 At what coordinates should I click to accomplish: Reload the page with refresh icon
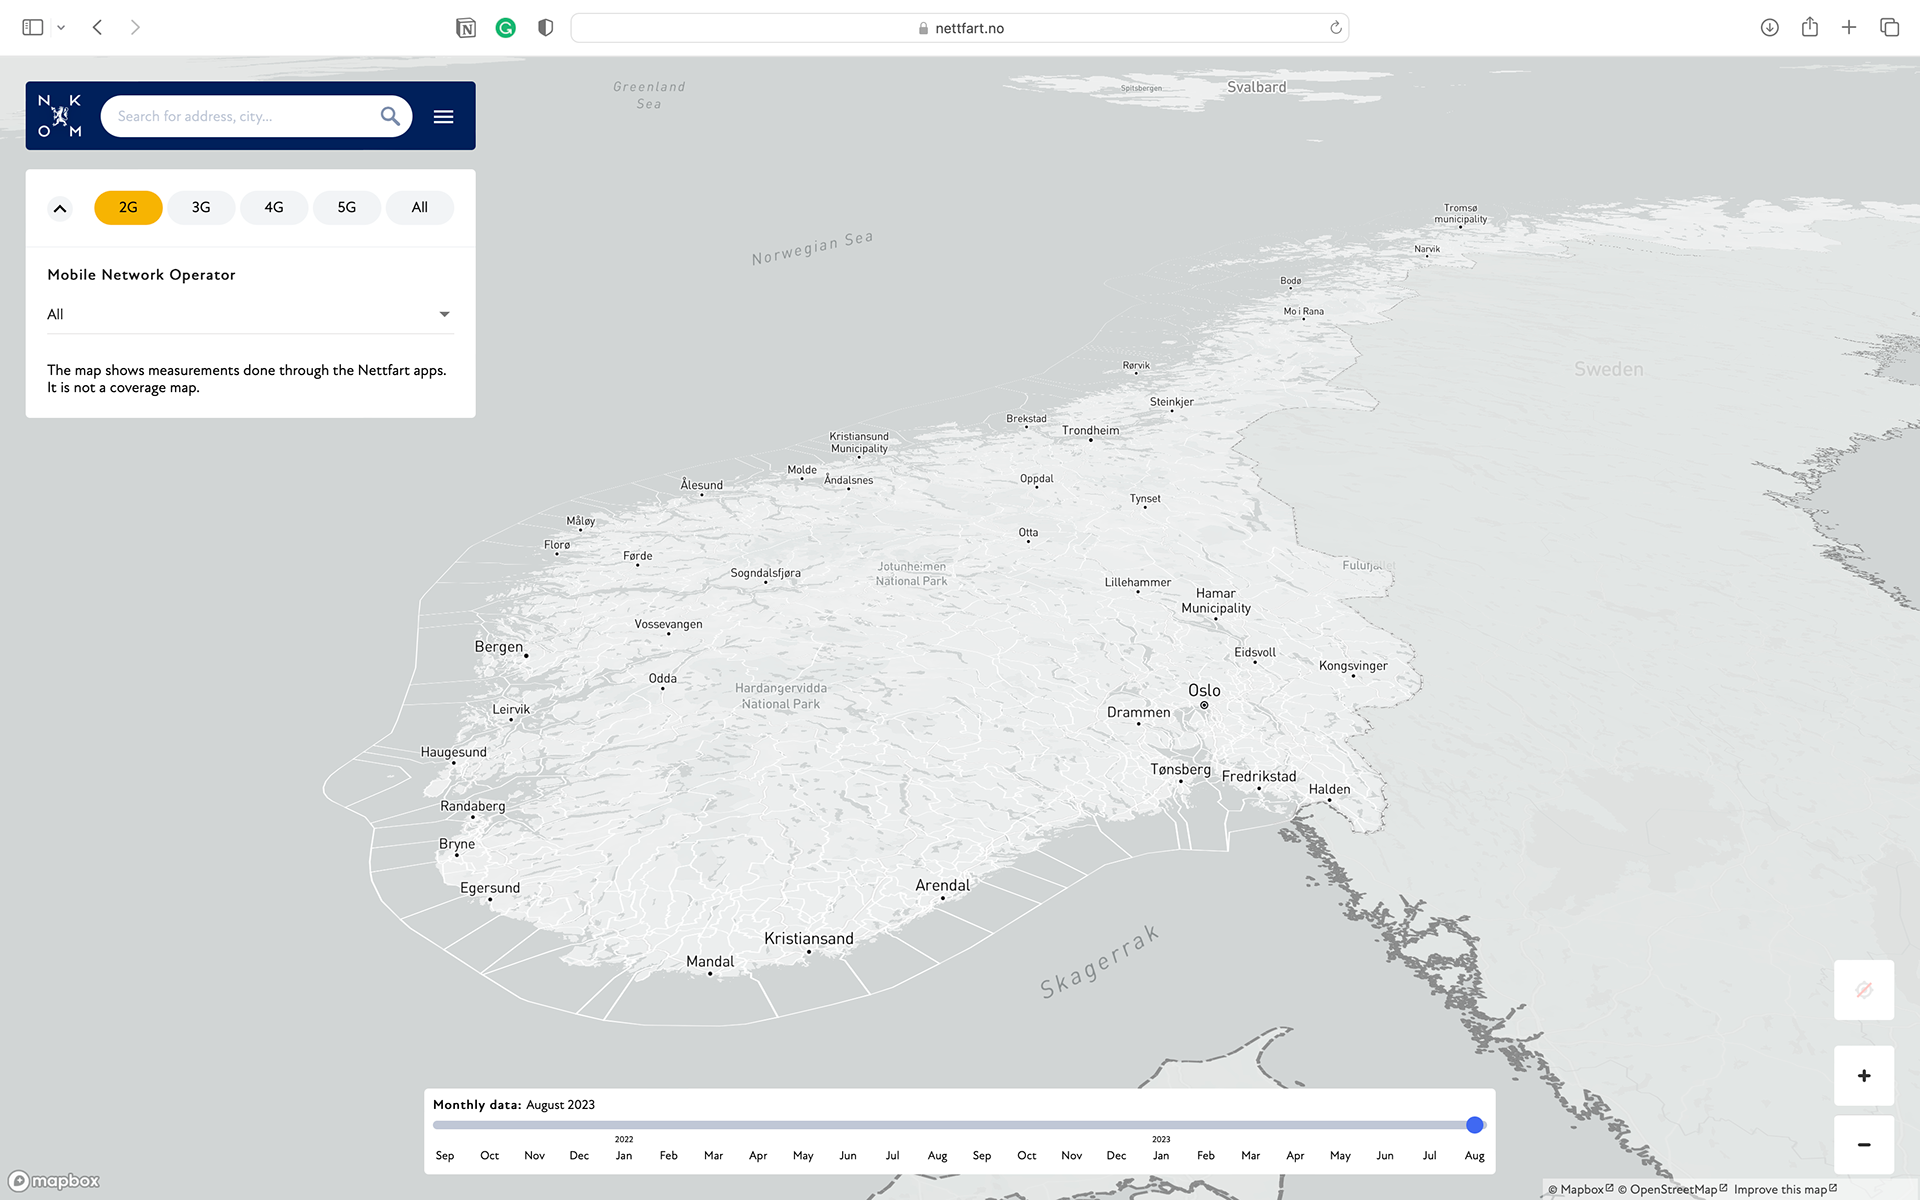coord(1335,28)
